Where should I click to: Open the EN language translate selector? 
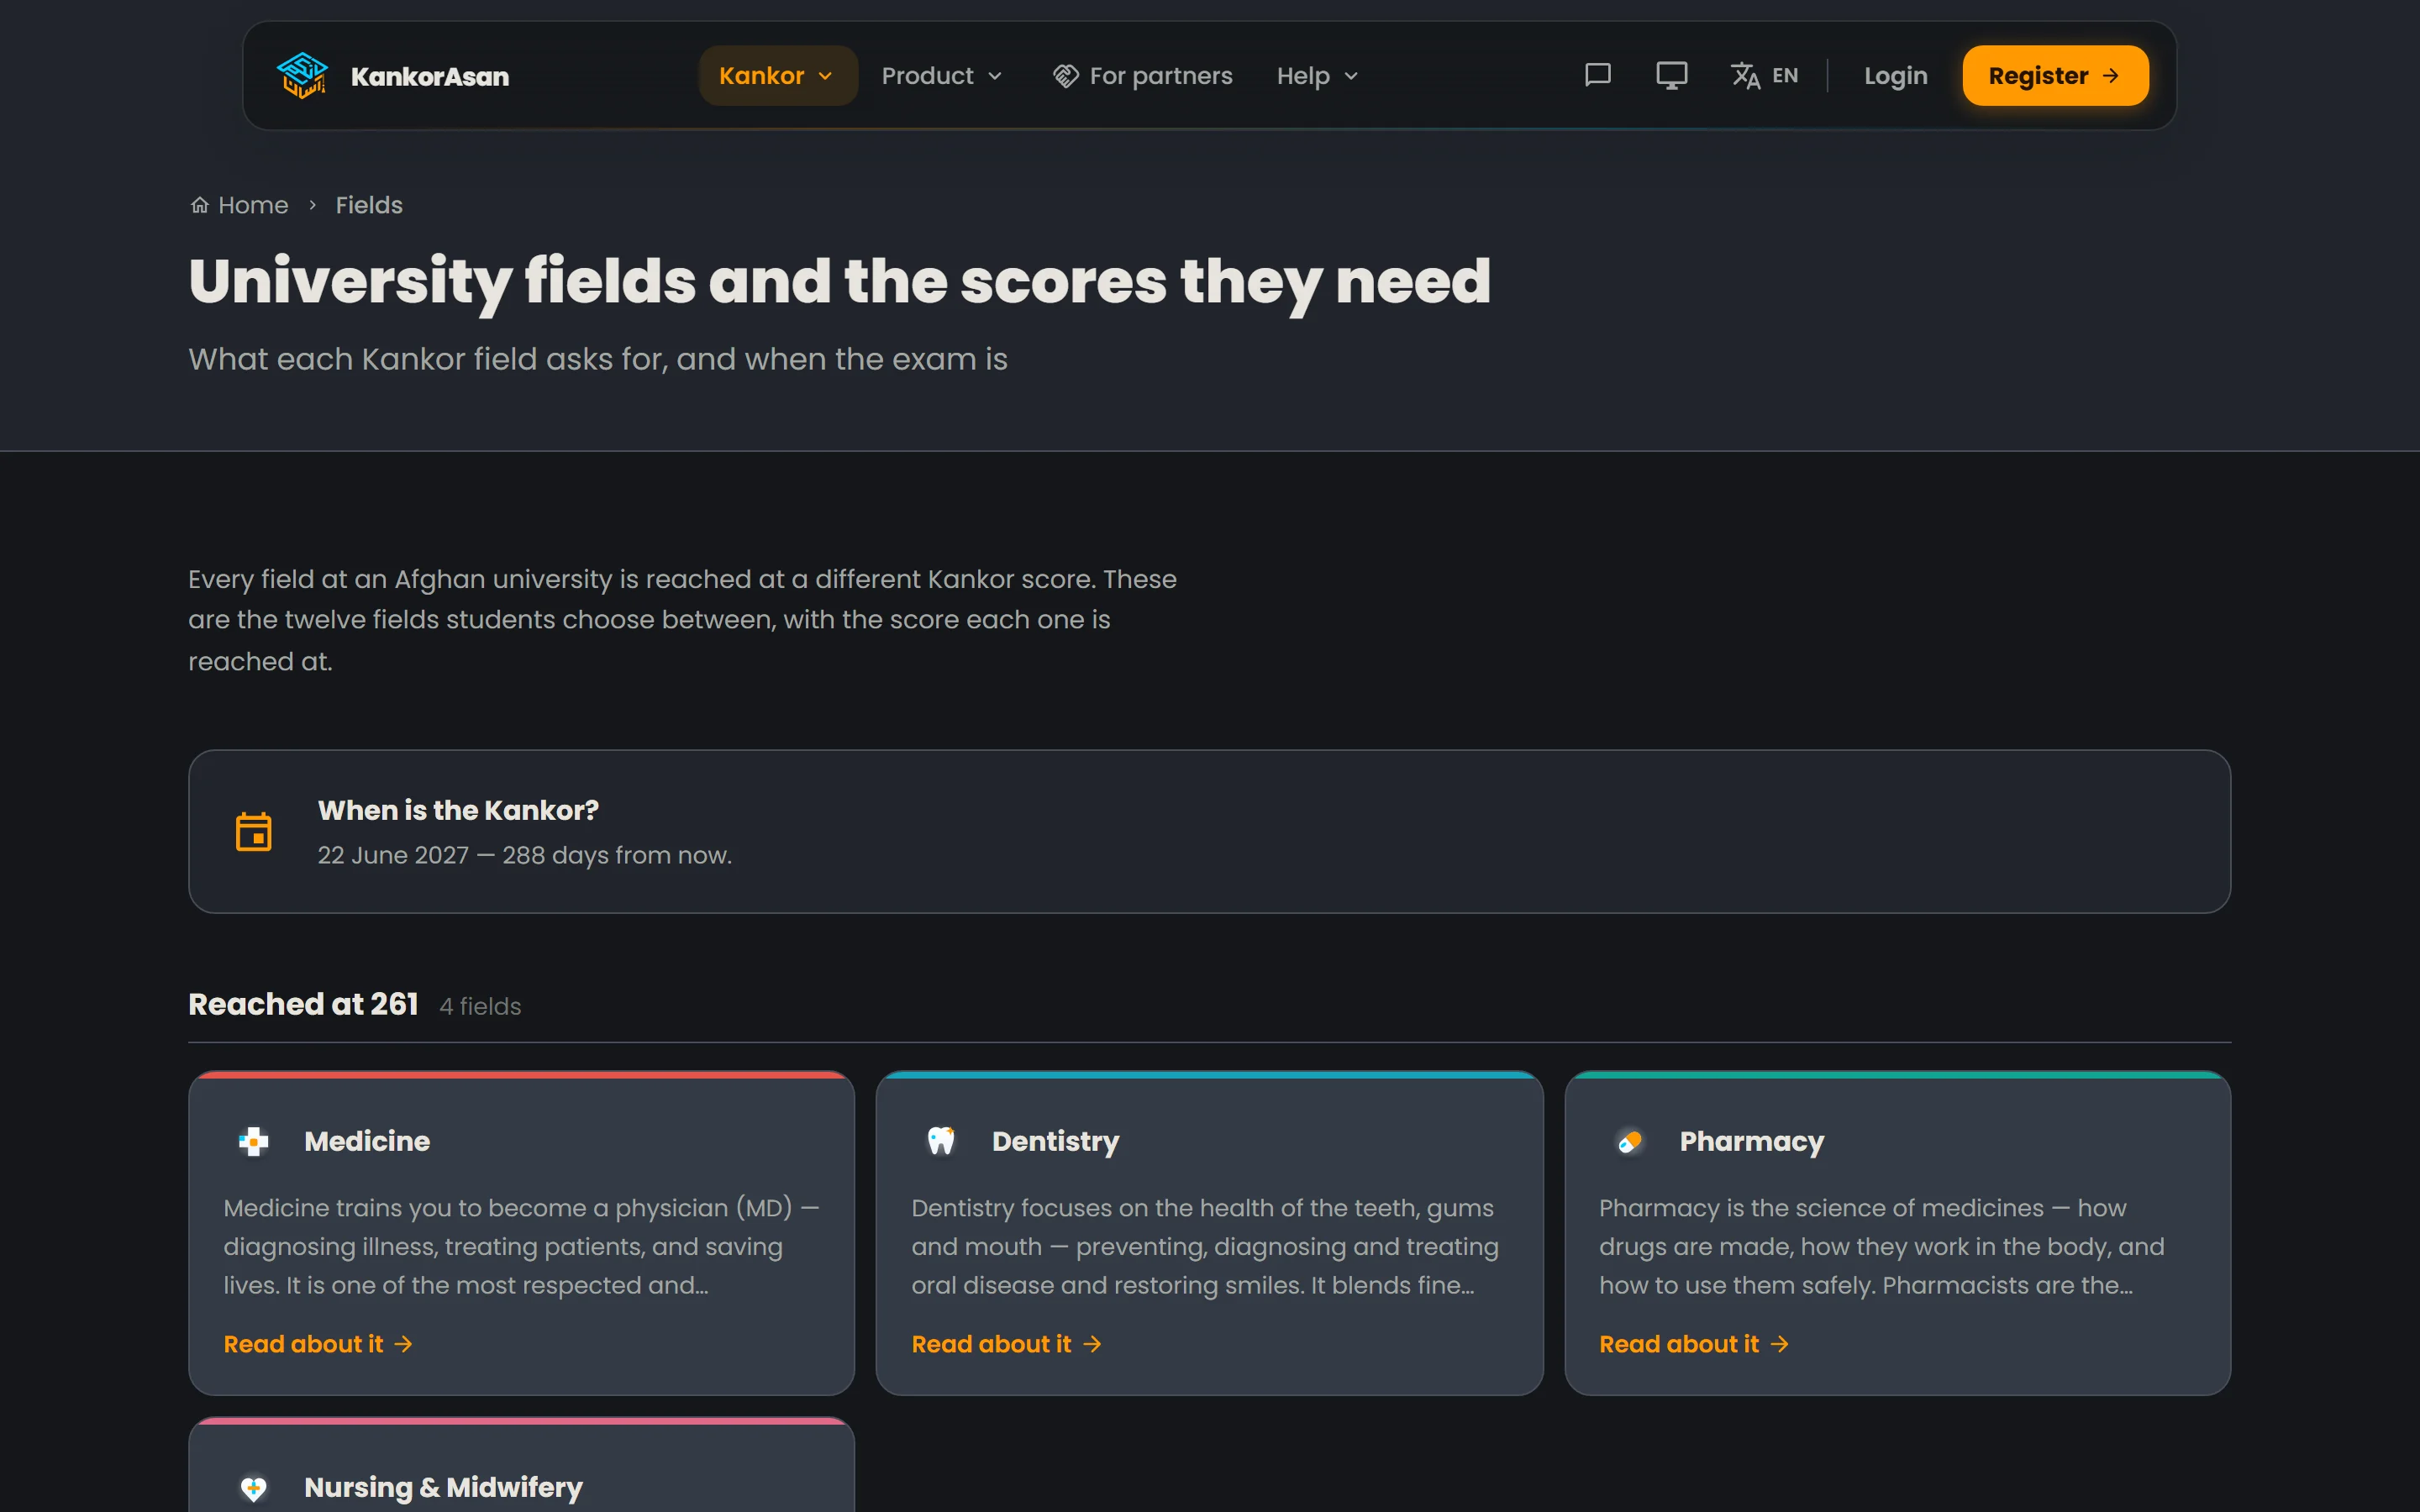(x=1765, y=75)
